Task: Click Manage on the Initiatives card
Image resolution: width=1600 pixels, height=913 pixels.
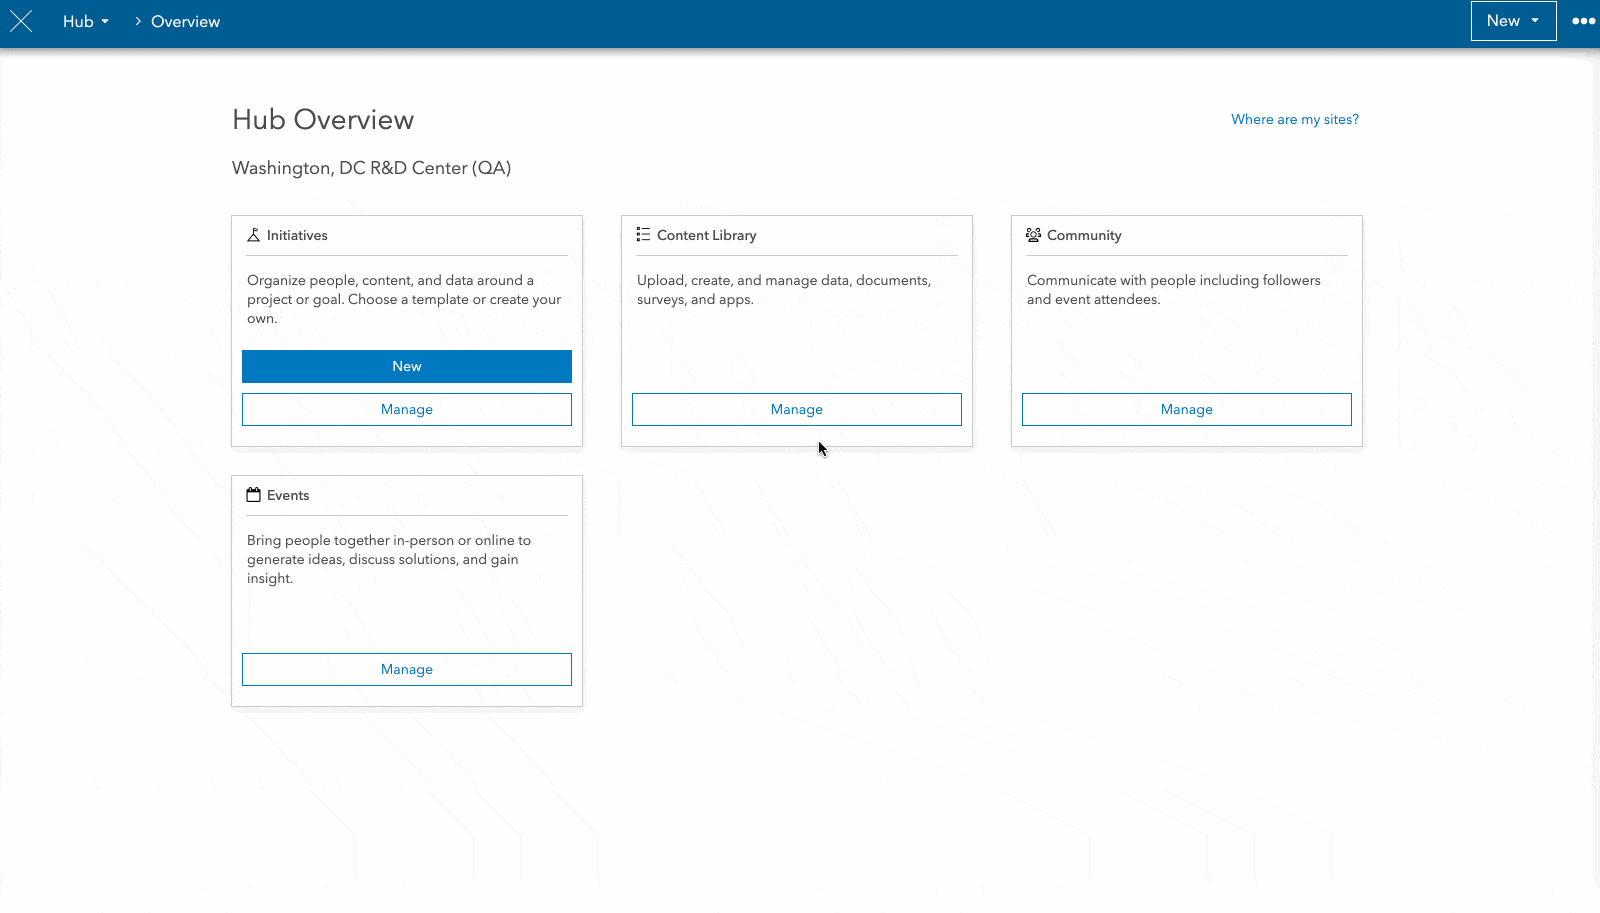Action: 406,409
